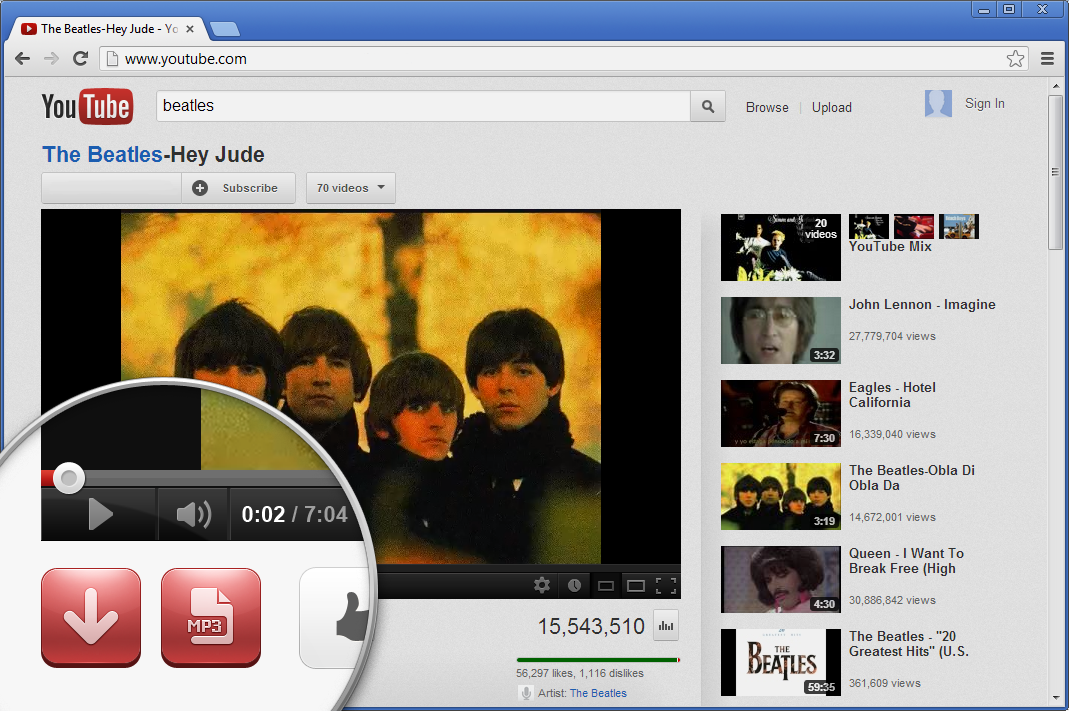Click the 16,339,040 views text

(x=892, y=434)
